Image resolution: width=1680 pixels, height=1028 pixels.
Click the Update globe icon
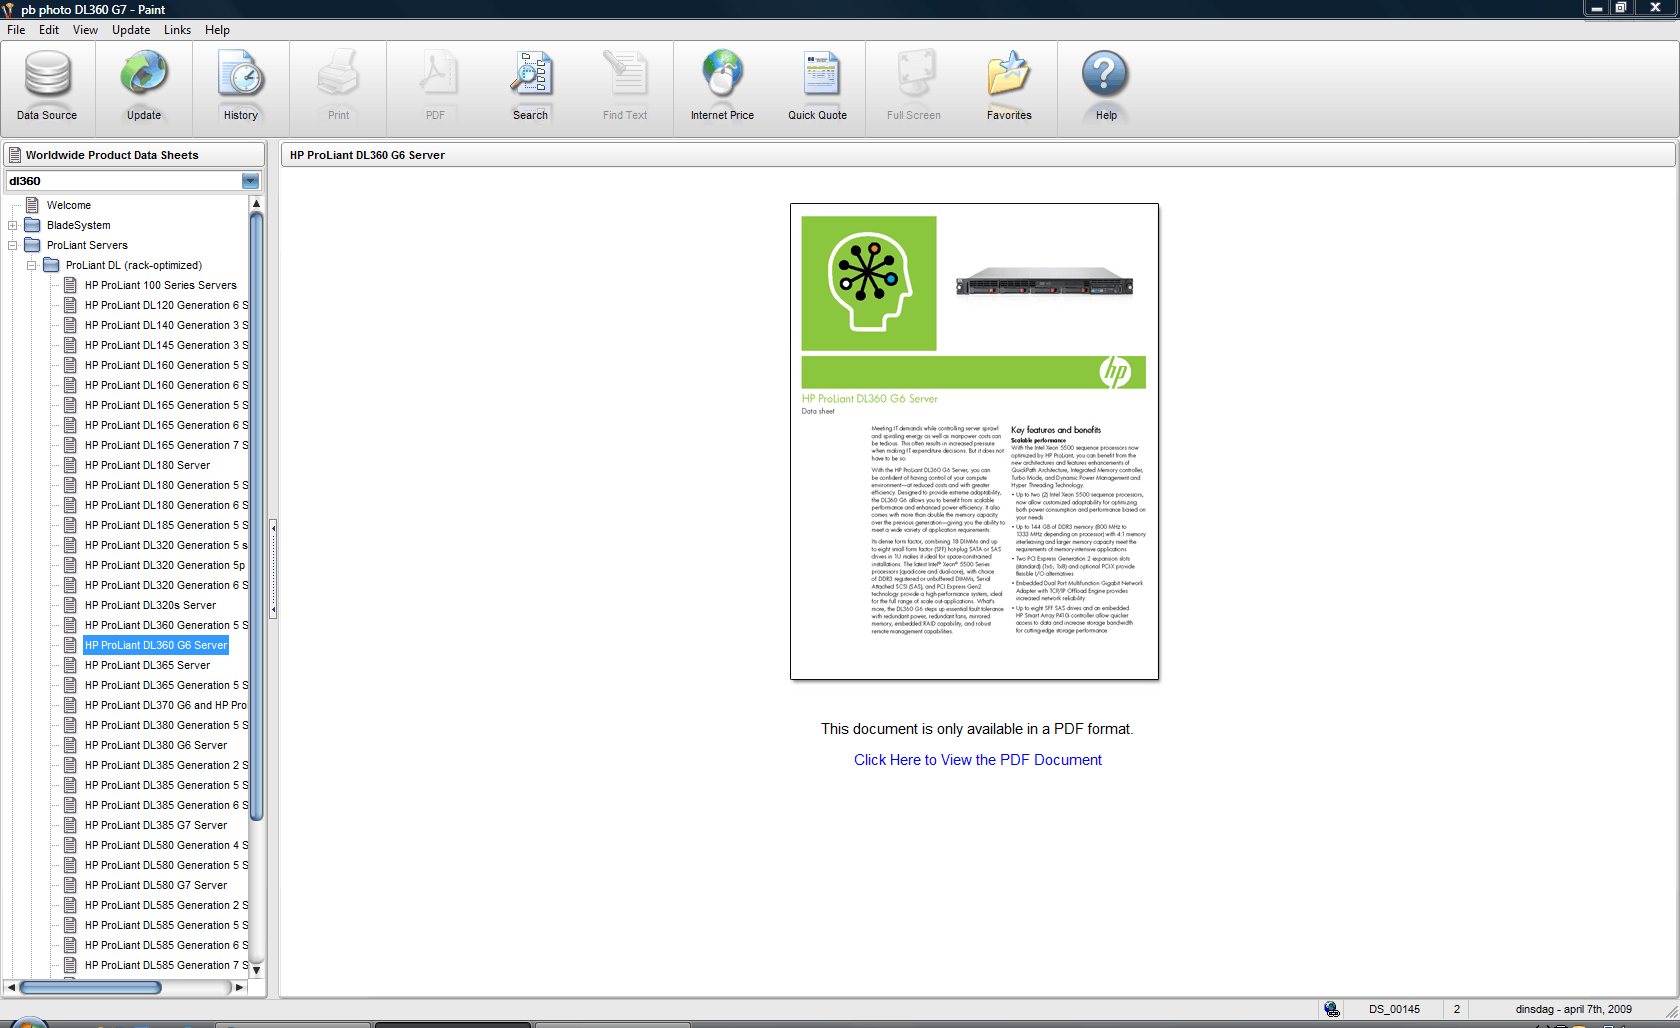pyautogui.click(x=144, y=75)
